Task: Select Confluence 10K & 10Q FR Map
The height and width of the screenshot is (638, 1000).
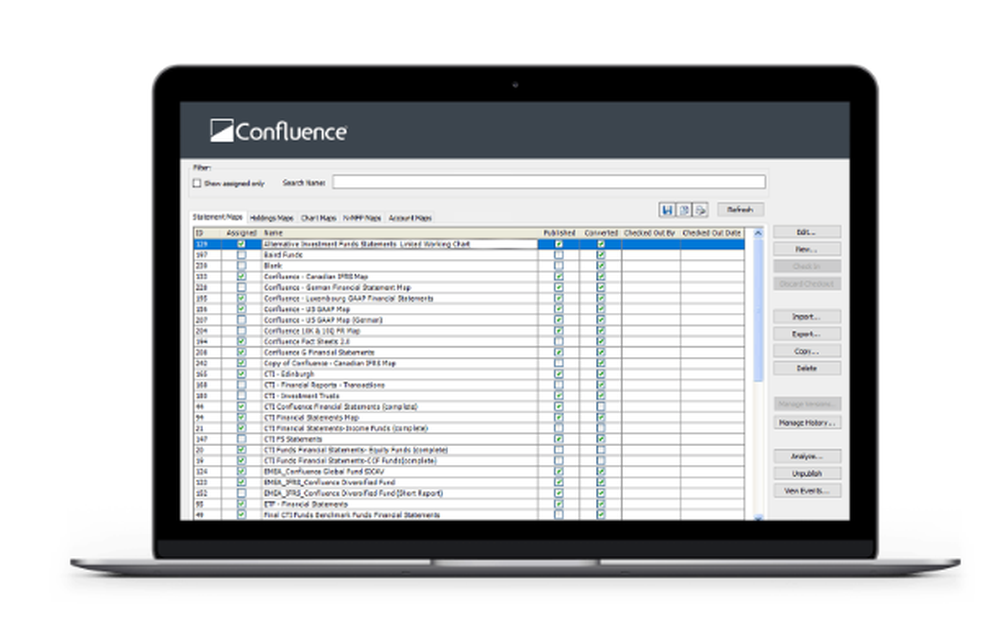Action: click(x=312, y=331)
